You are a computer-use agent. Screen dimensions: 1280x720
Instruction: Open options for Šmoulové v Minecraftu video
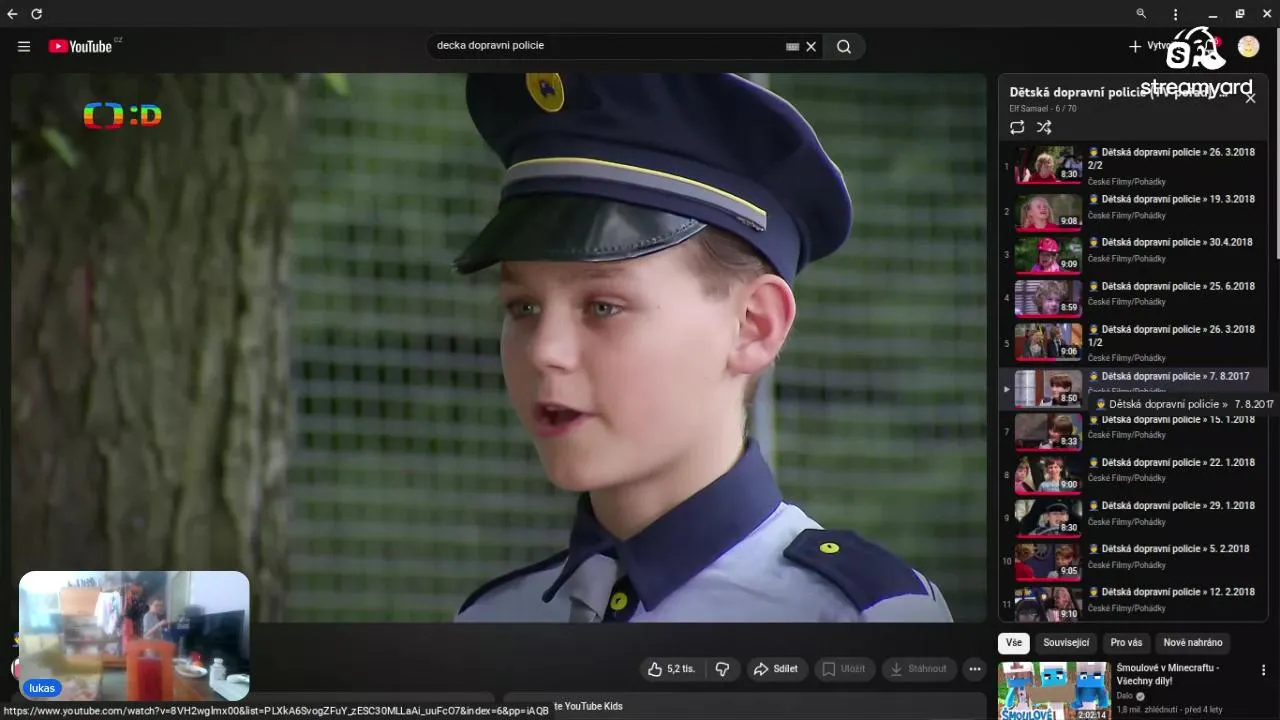[x=1263, y=670]
